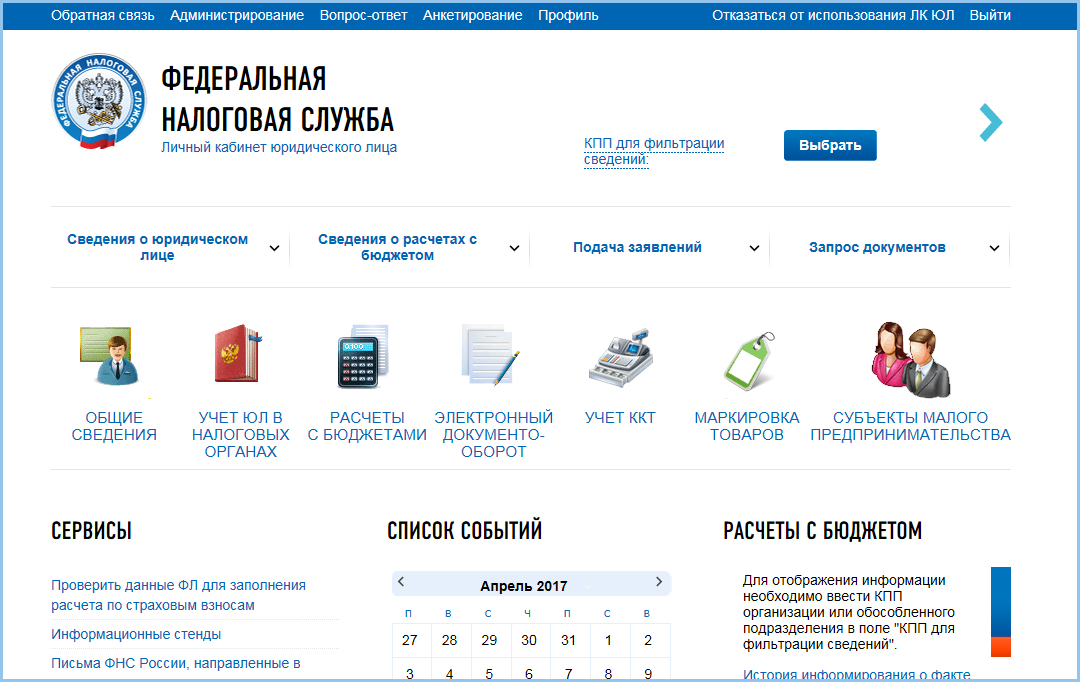Open УЧЕТ ЮЛ В НАЛОГОВЫХ ОРГАНАХ link
This screenshot has width=1080, height=682.
pos(240,435)
